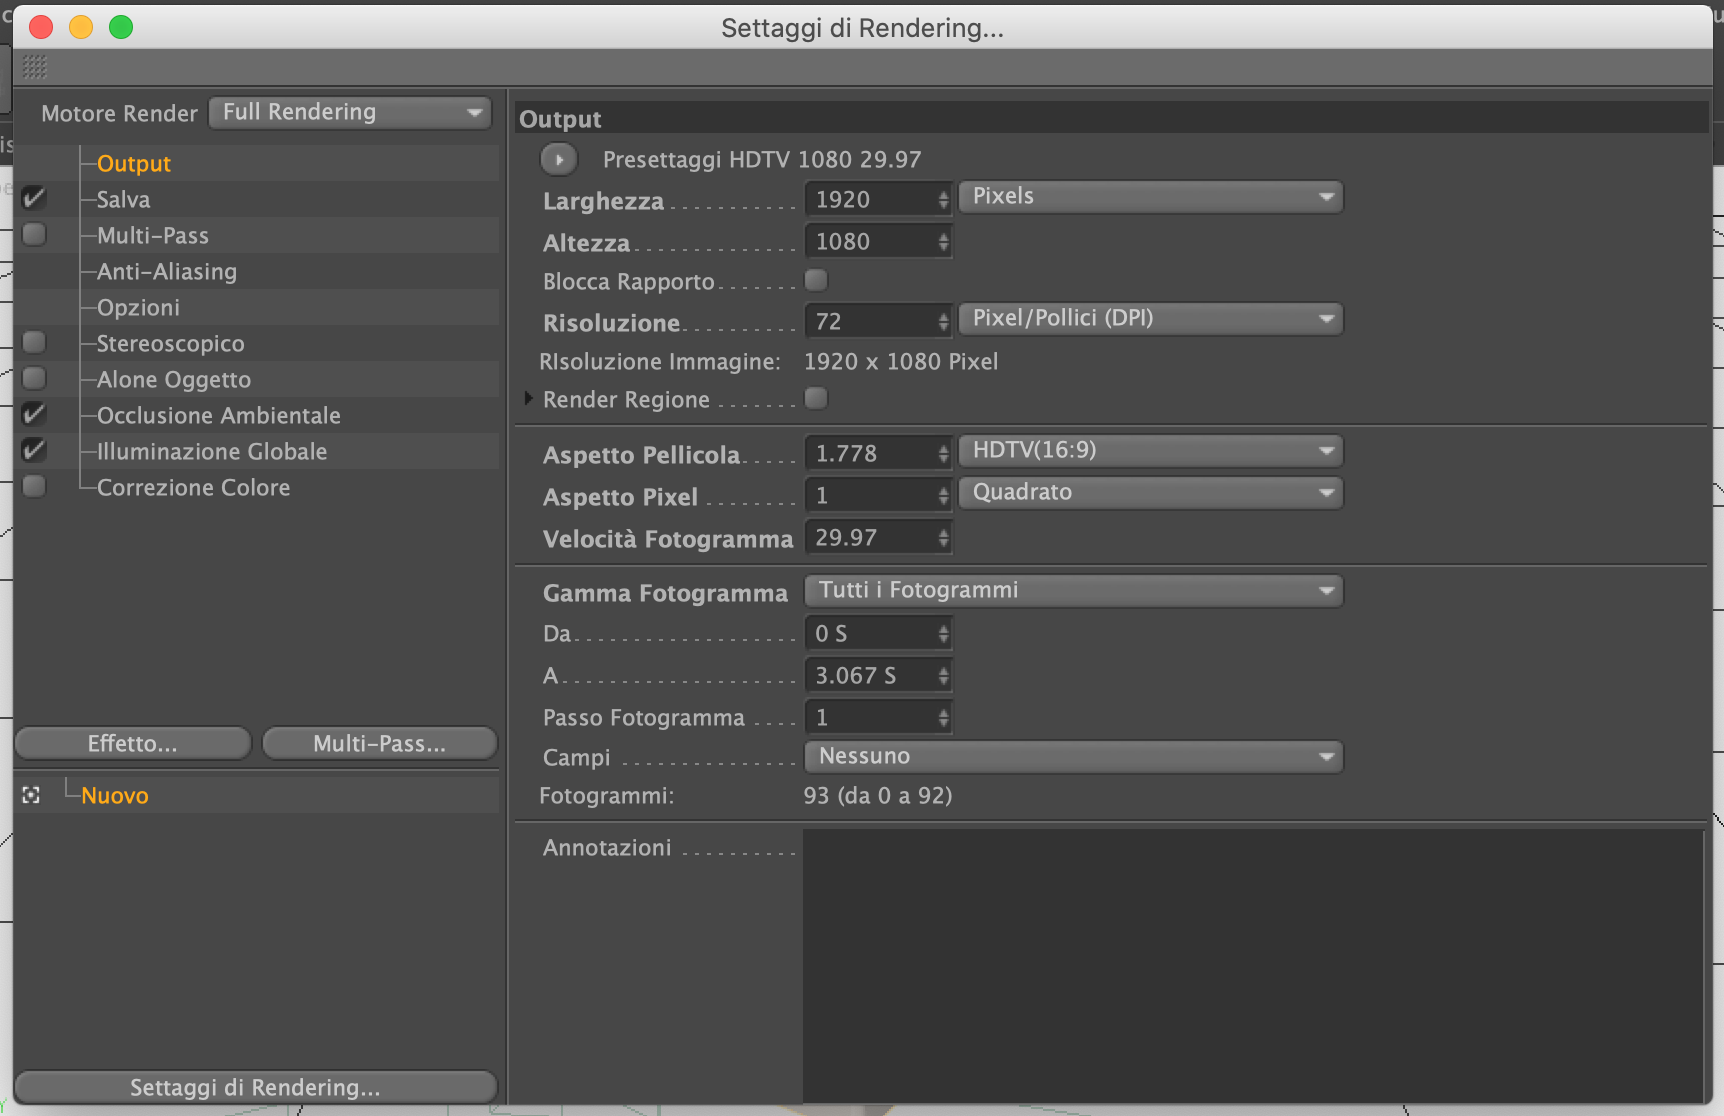Click the Larghezza stepper arrows
Screen dimensions: 1724x1116
pos(943,199)
